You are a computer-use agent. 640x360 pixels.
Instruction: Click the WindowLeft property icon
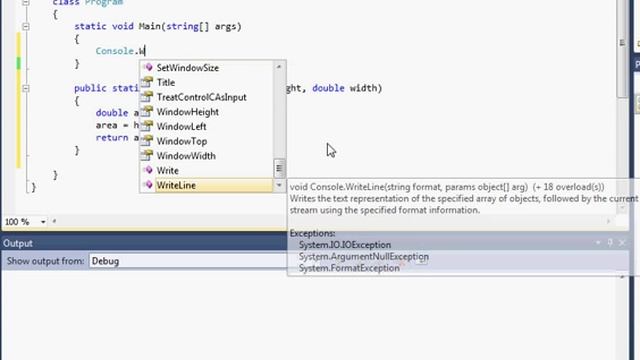(147, 126)
